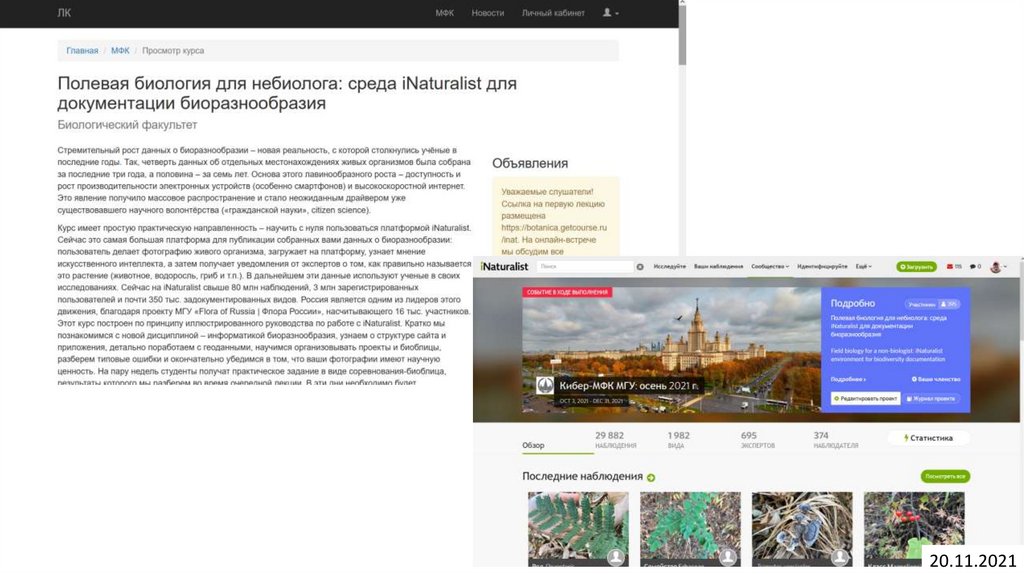The width and height of the screenshot is (1024, 574).
Task: Open the iNaturalist user avatar menu
Action: click(x=998, y=266)
